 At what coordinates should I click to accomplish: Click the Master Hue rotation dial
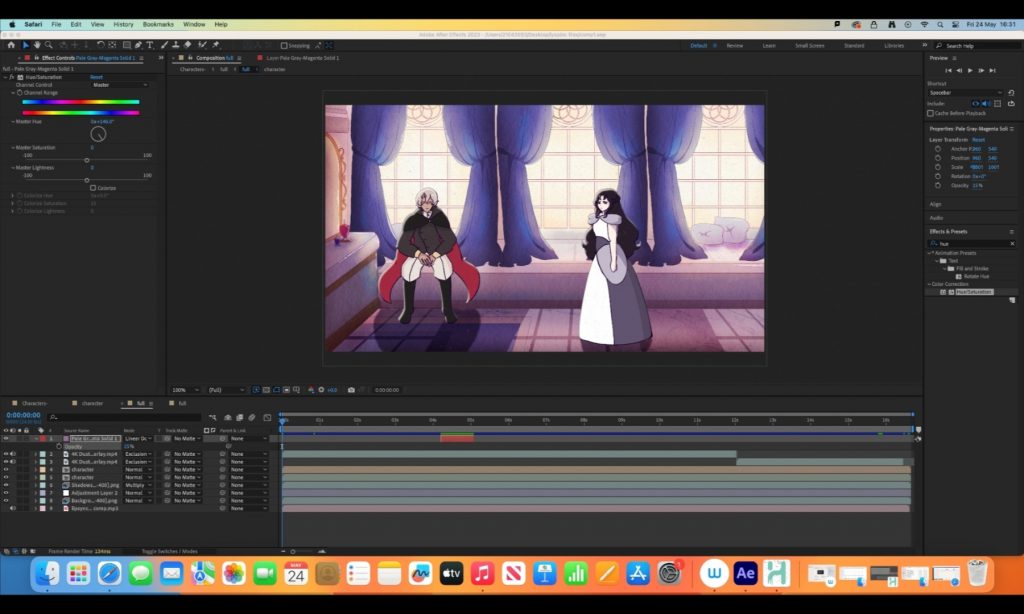[x=98, y=134]
